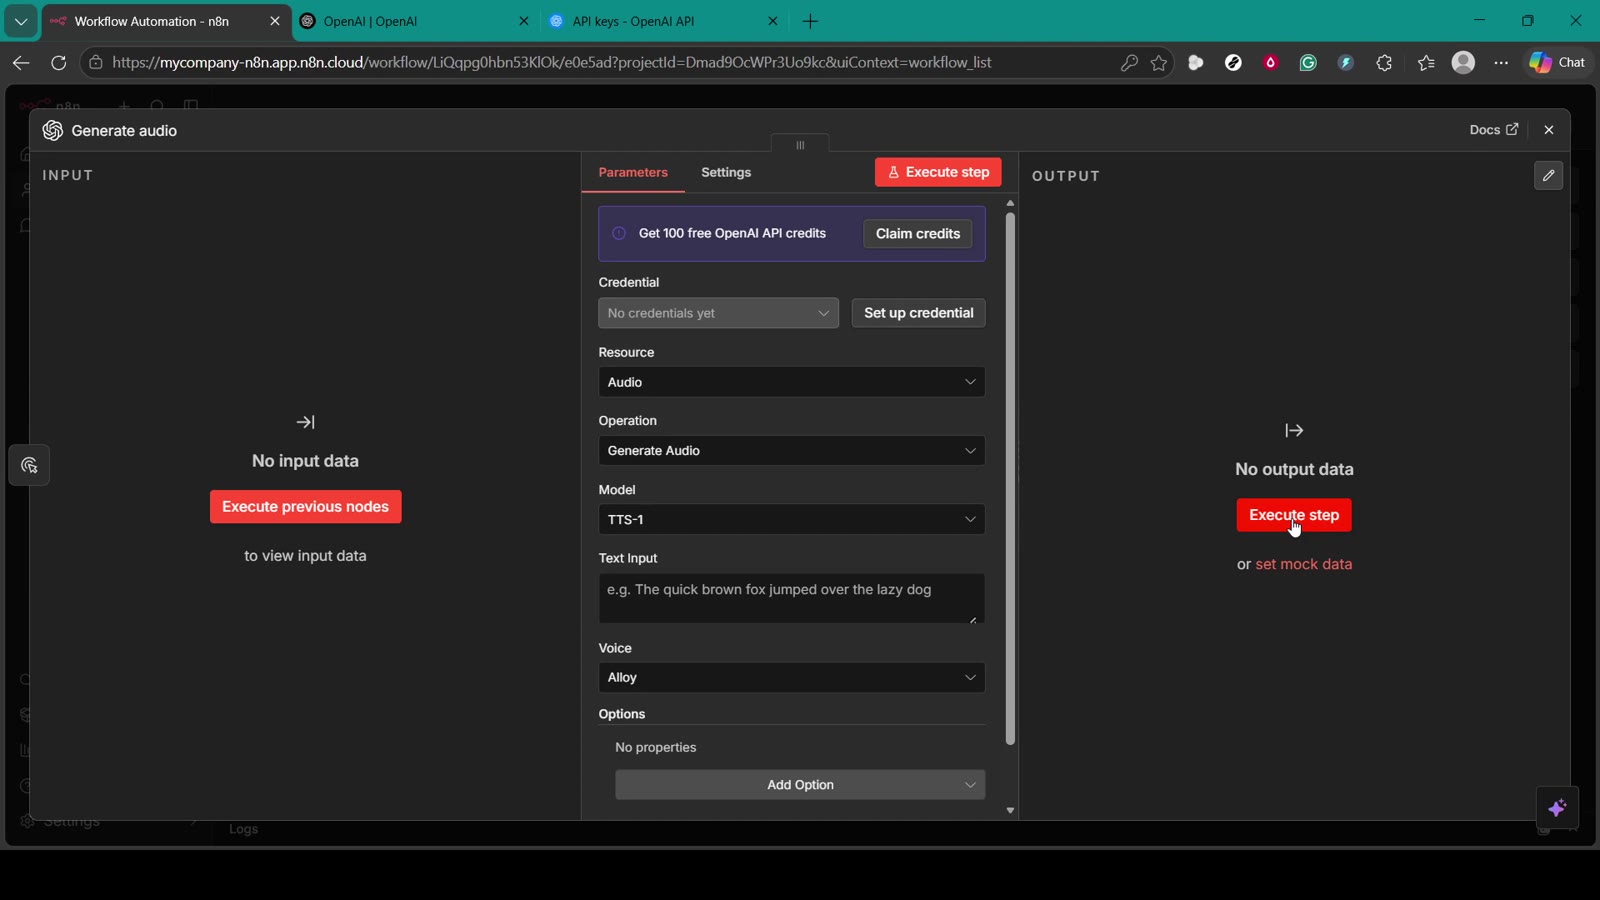
Task: Open the Copilot Chat button
Action: tap(1558, 62)
